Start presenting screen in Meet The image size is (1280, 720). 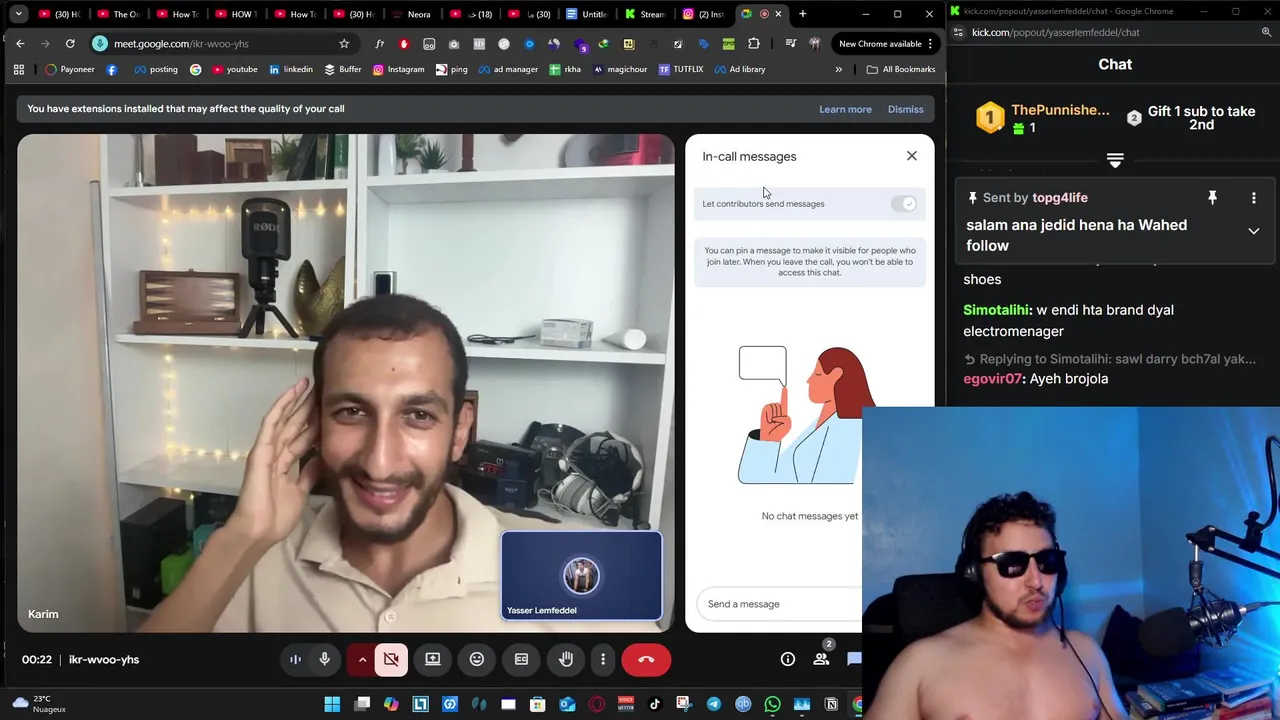[433, 659]
